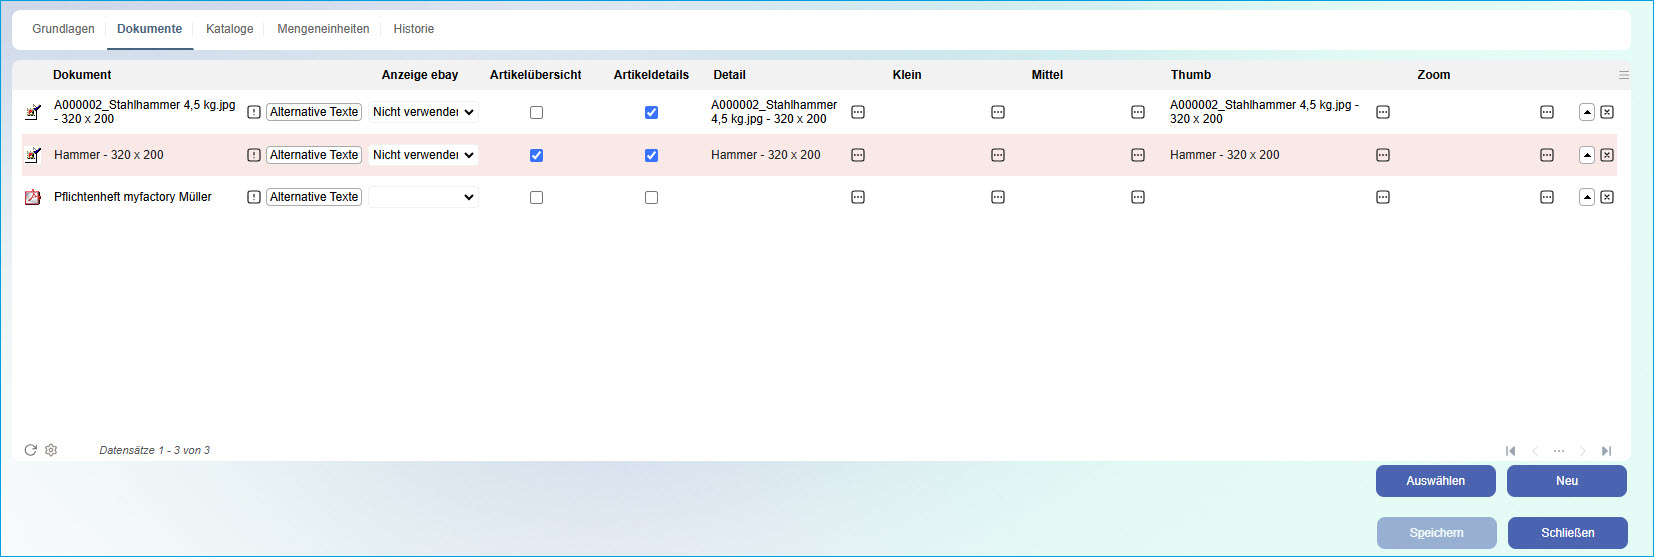Select the Dokumente tab
Screen dimensions: 1654x557
[x=150, y=29]
